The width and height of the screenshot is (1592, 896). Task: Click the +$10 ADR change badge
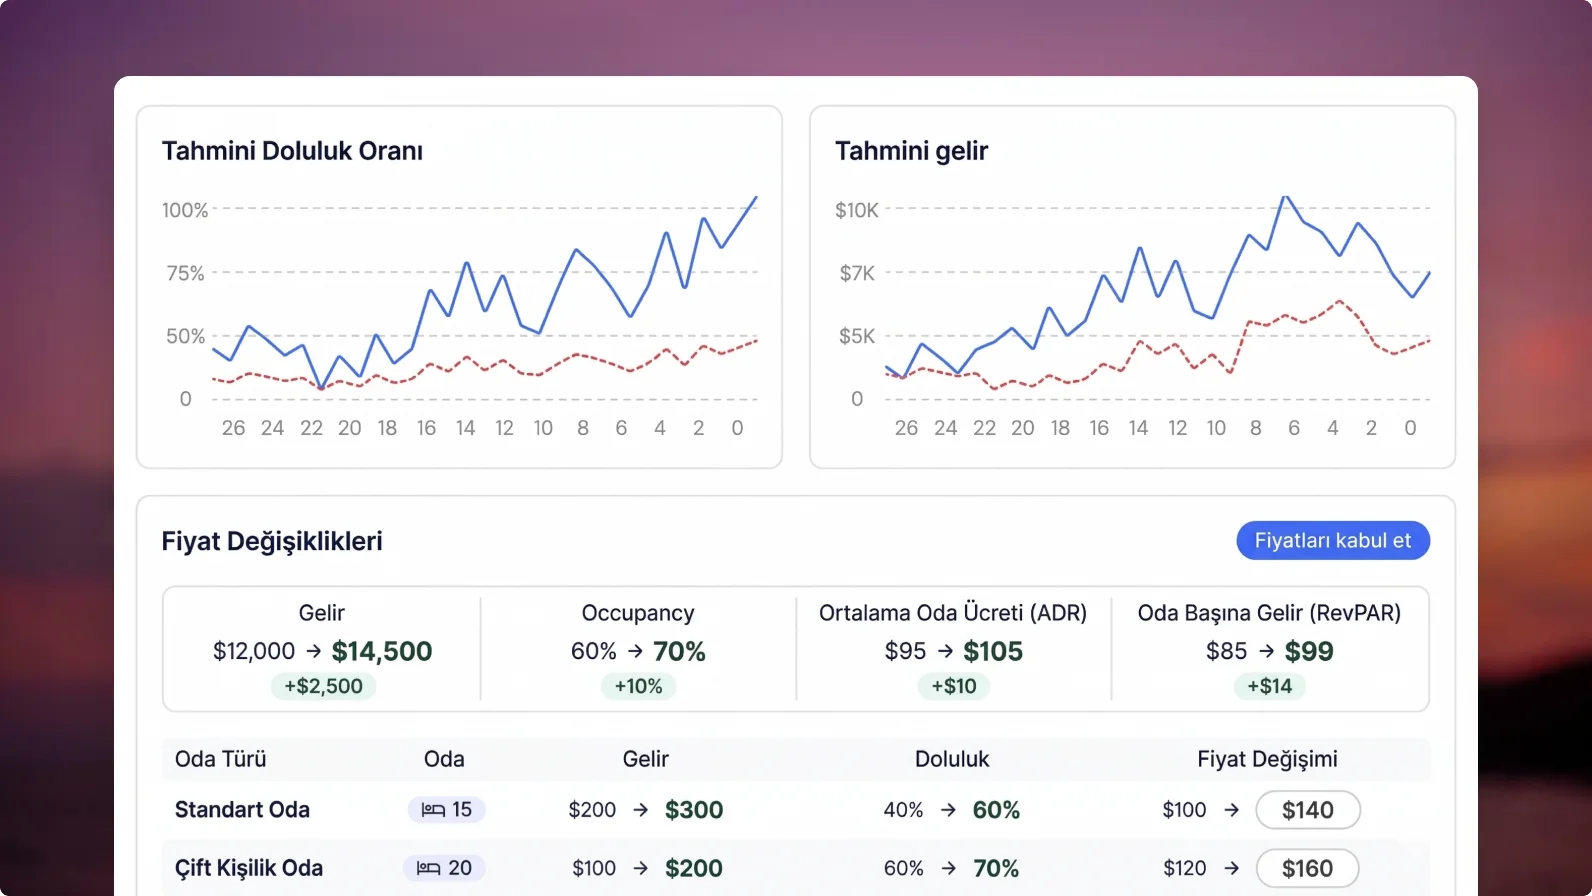(x=953, y=686)
